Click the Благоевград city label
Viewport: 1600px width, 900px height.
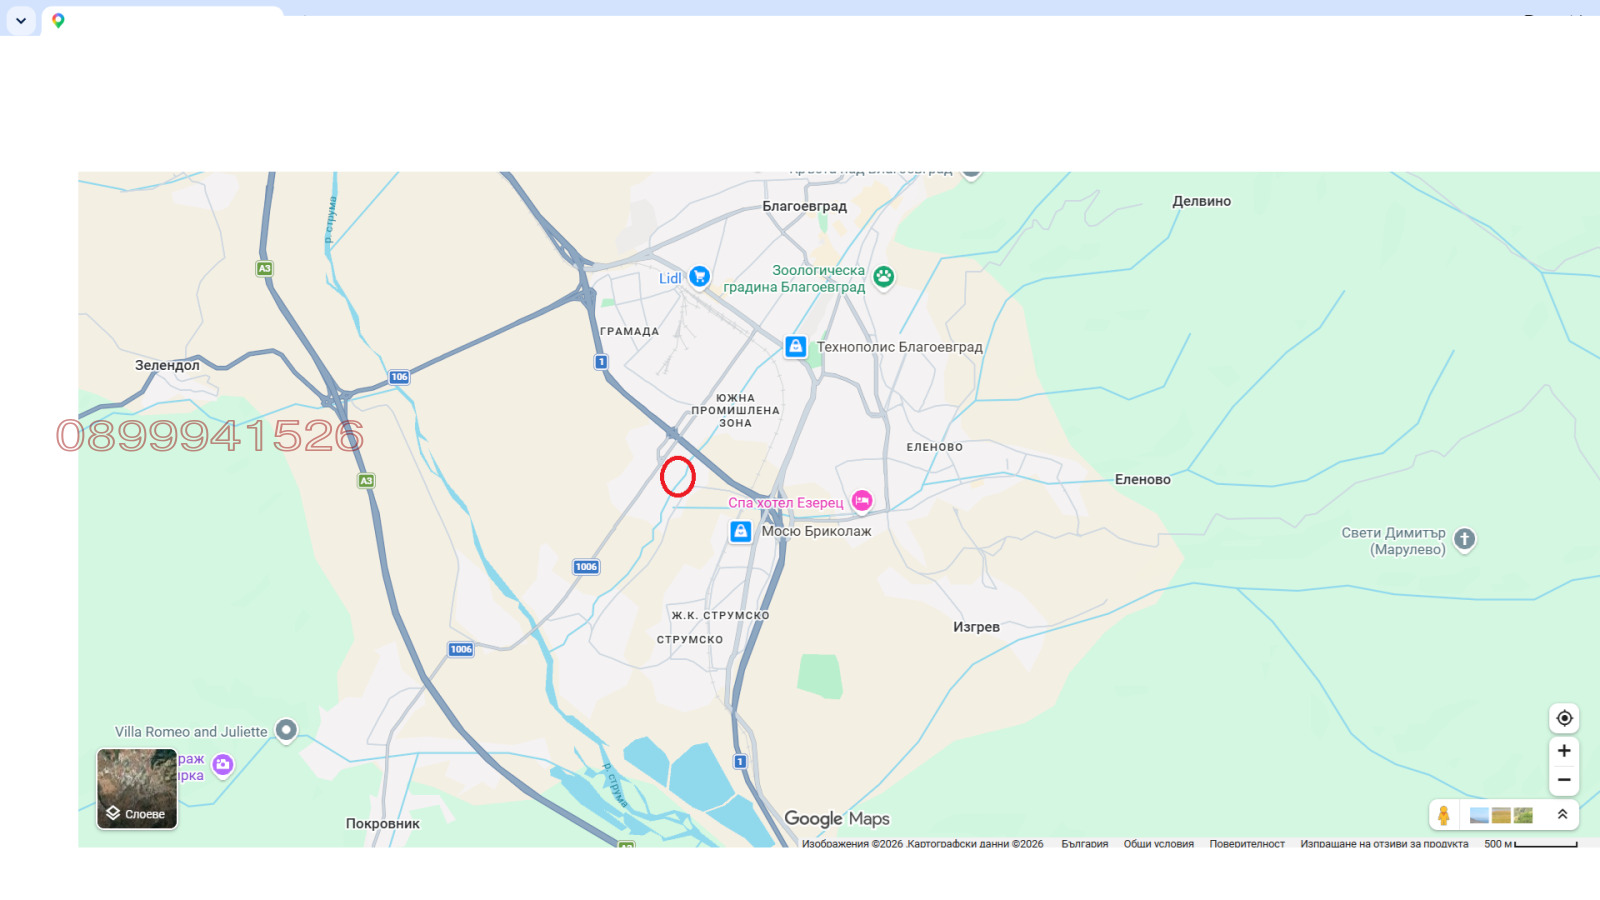click(x=804, y=206)
